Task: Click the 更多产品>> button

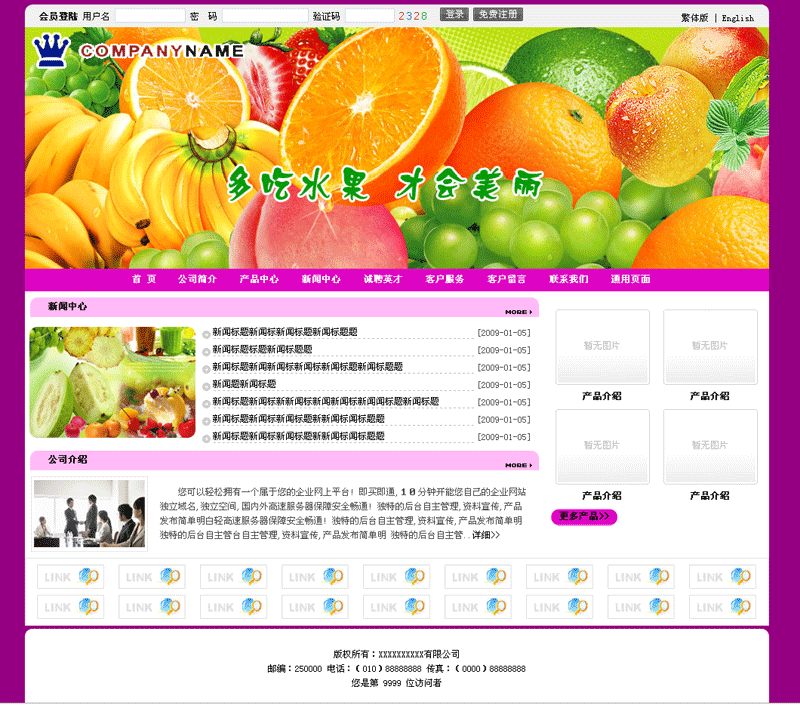Action: coord(584,517)
